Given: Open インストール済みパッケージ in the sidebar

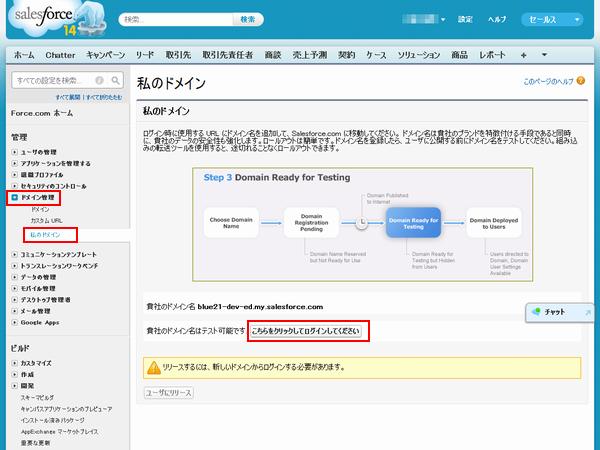Looking at the screenshot, I should pyautogui.click(x=52, y=420).
